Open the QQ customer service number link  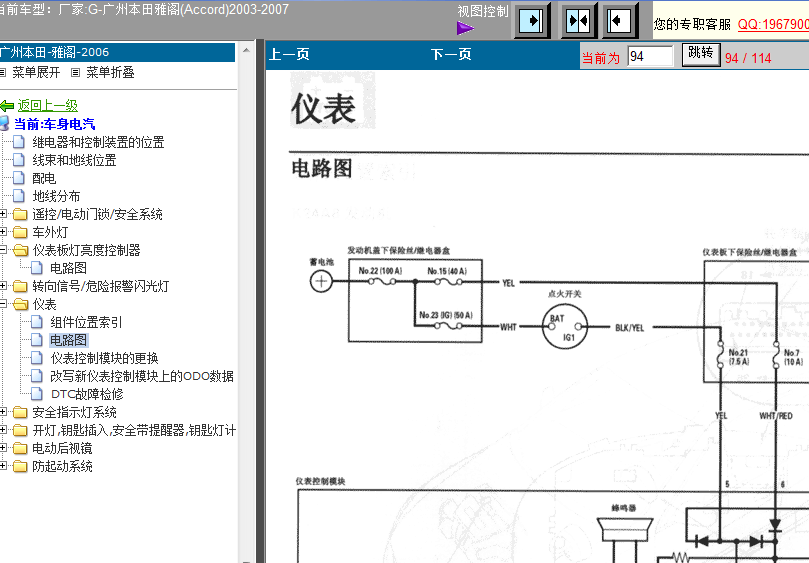pyautogui.click(x=773, y=24)
